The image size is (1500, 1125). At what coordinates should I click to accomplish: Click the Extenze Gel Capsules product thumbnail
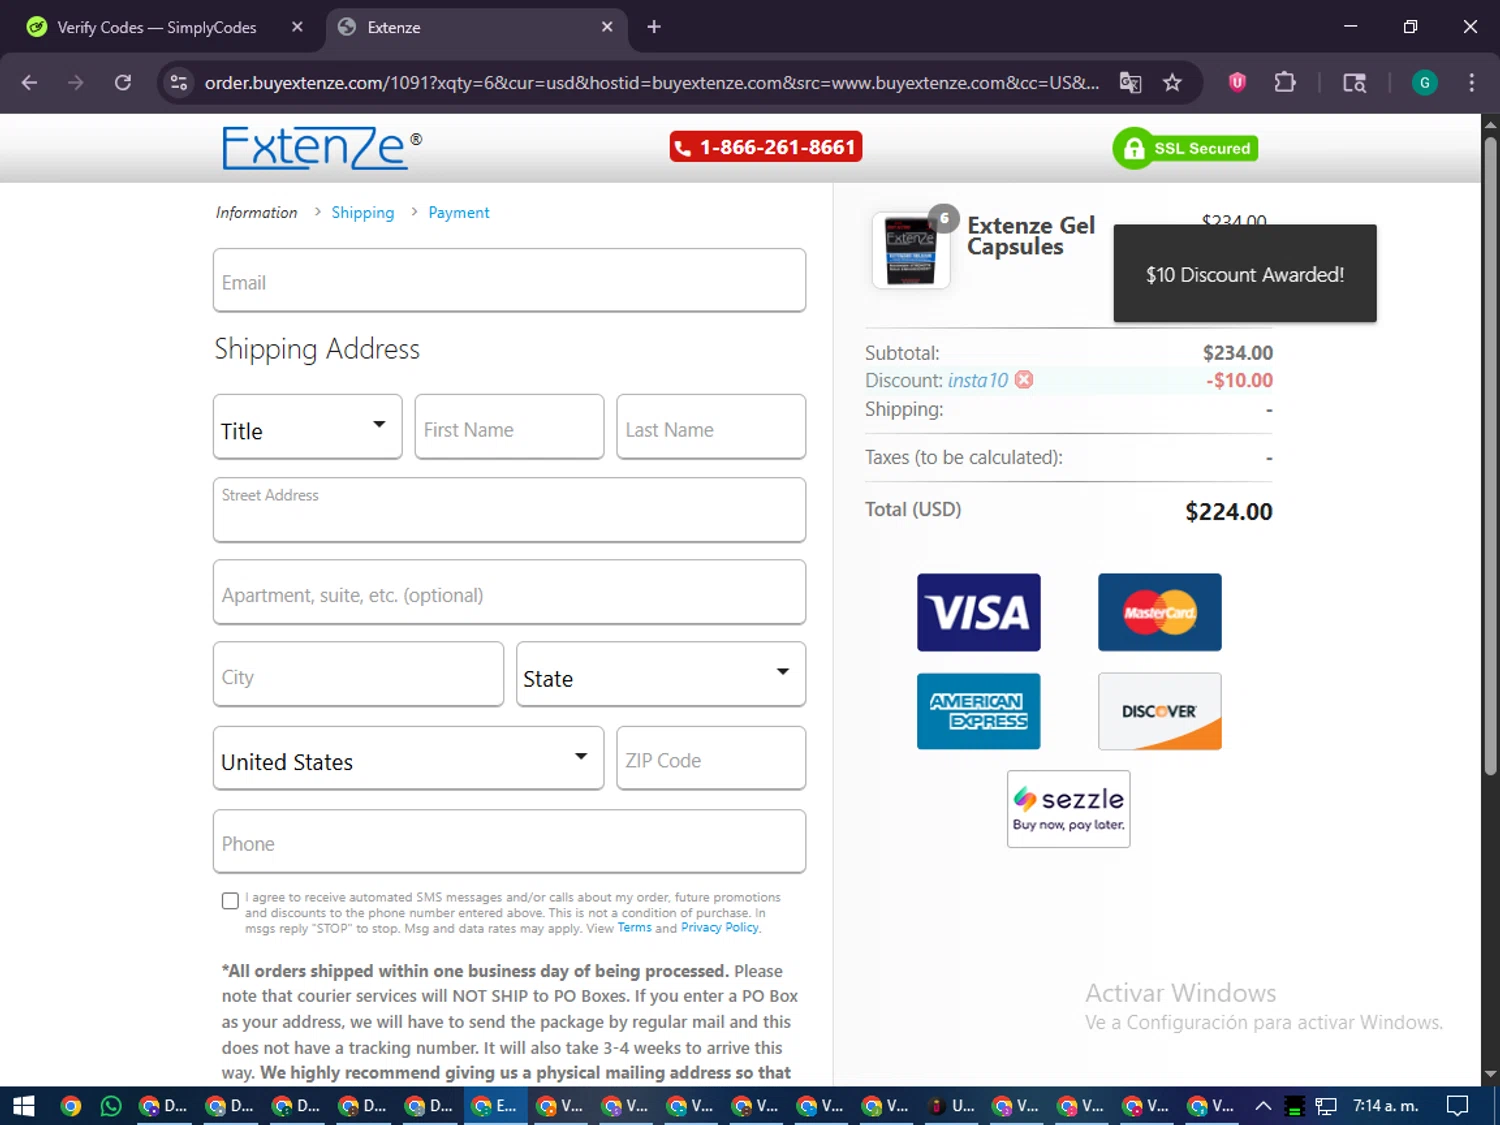click(911, 250)
